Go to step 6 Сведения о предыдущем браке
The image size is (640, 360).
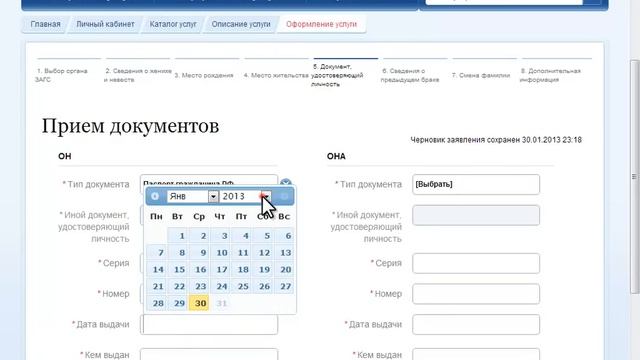point(410,75)
